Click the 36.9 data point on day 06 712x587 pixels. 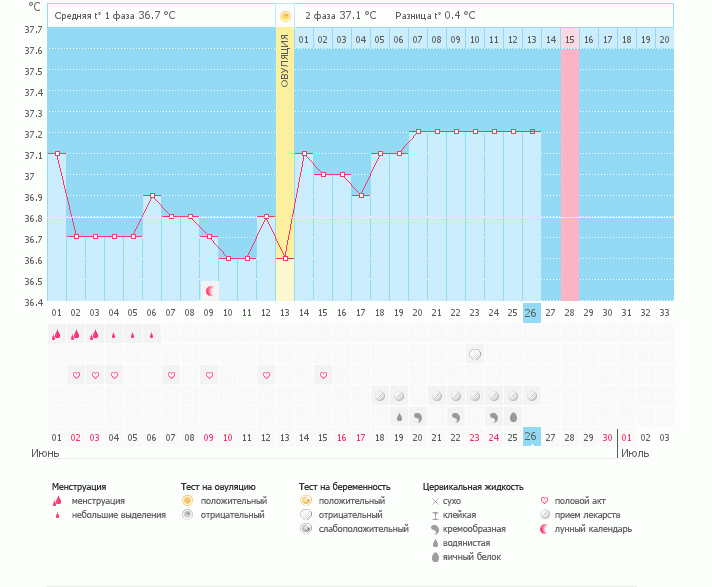(x=152, y=196)
